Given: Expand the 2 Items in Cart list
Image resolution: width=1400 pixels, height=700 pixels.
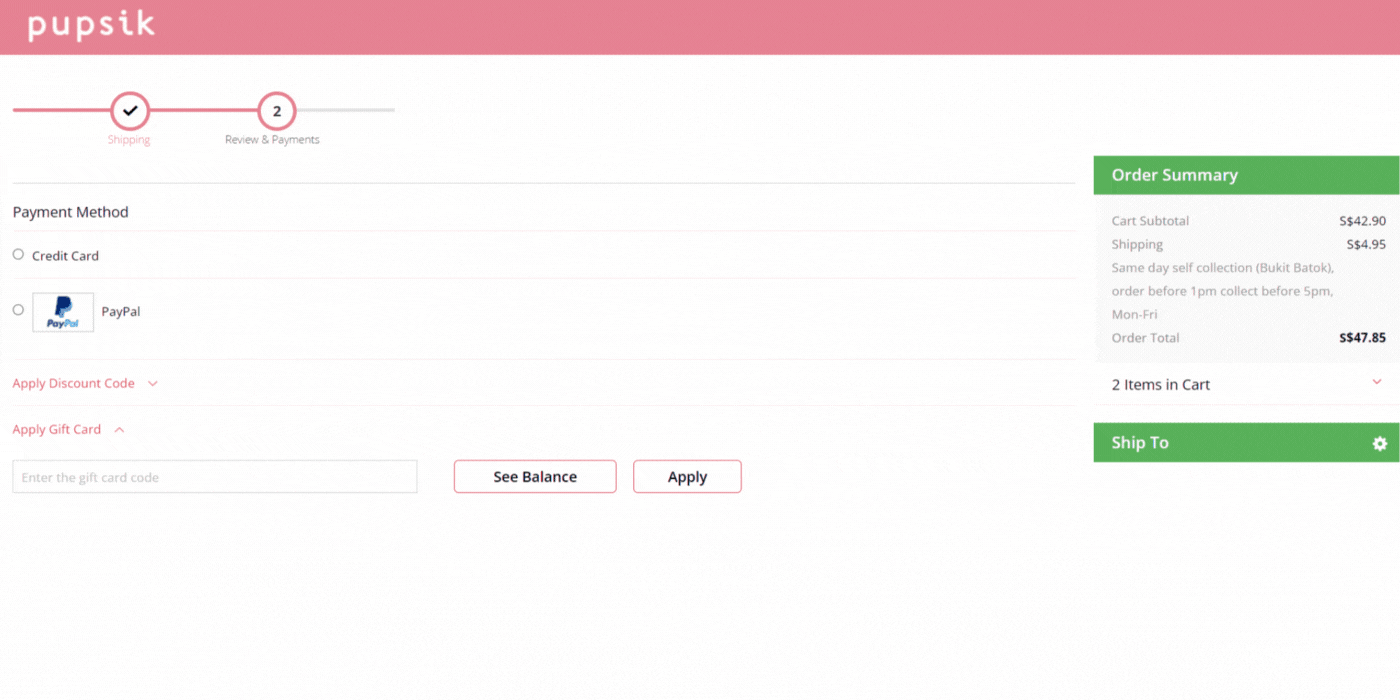Looking at the screenshot, I should [1159, 384].
